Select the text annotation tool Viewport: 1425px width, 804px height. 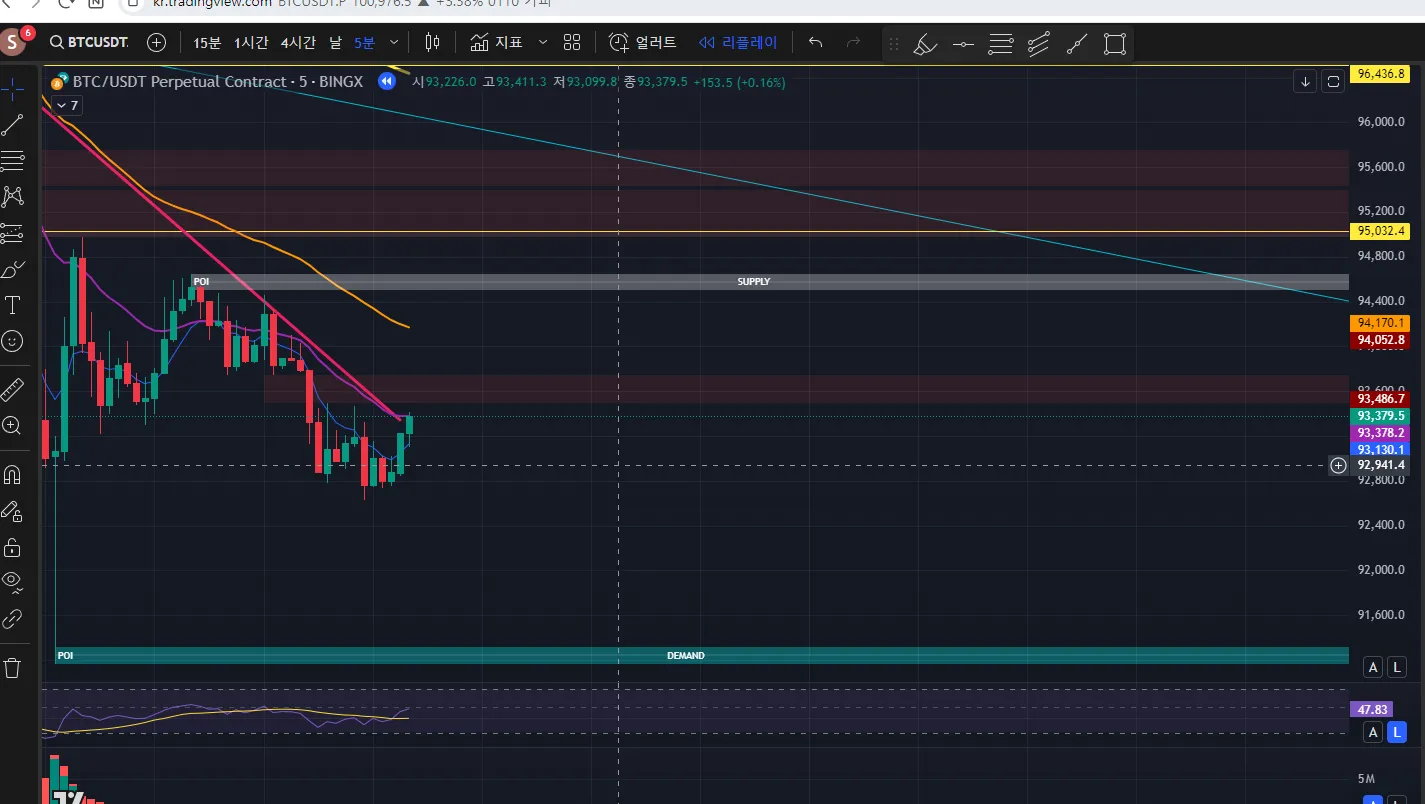coord(13,305)
